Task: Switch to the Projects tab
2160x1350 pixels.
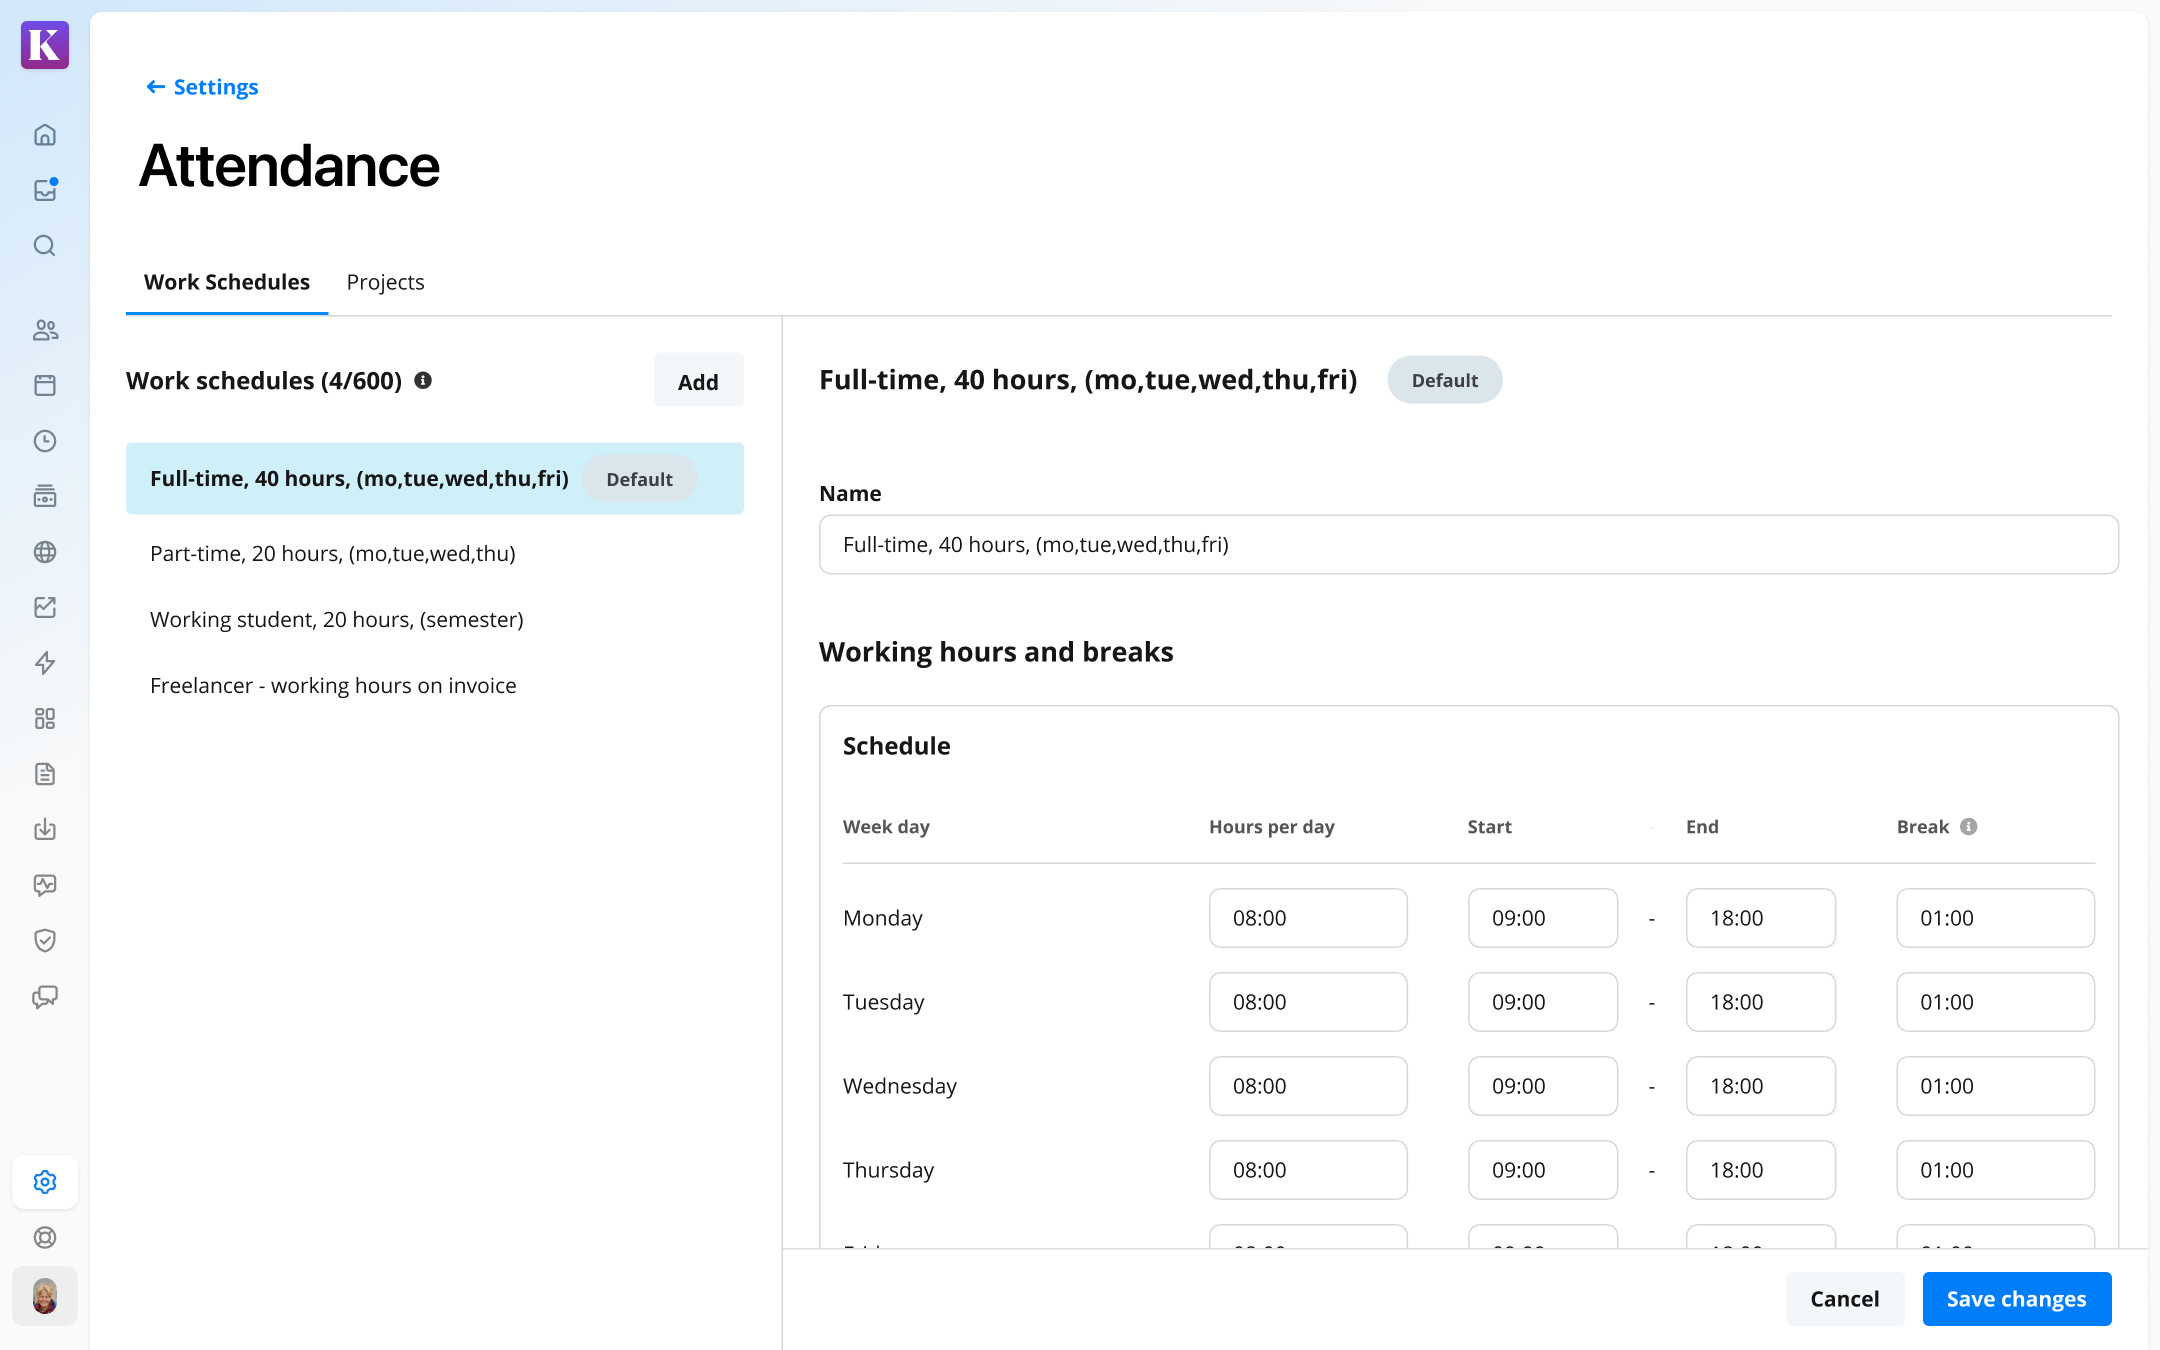Action: [385, 282]
